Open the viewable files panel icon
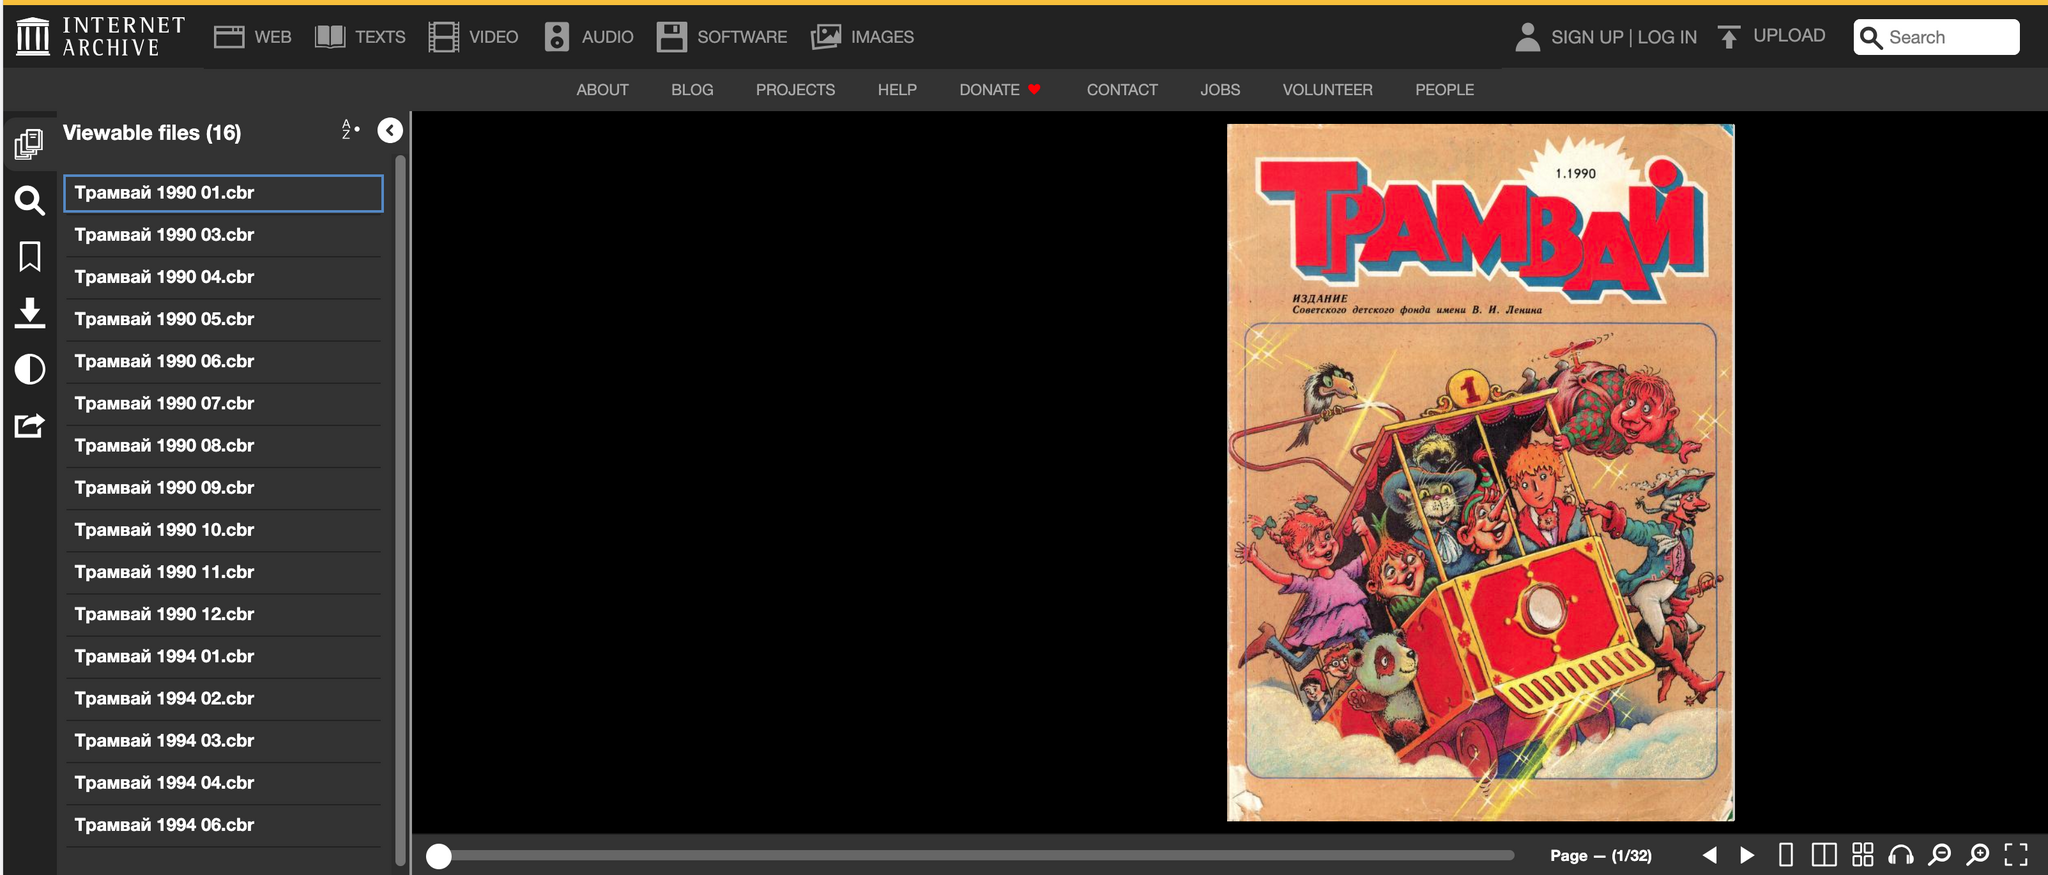Image resolution: width=2048 pixels, height=875 pixels. click(x=29, y=144)
